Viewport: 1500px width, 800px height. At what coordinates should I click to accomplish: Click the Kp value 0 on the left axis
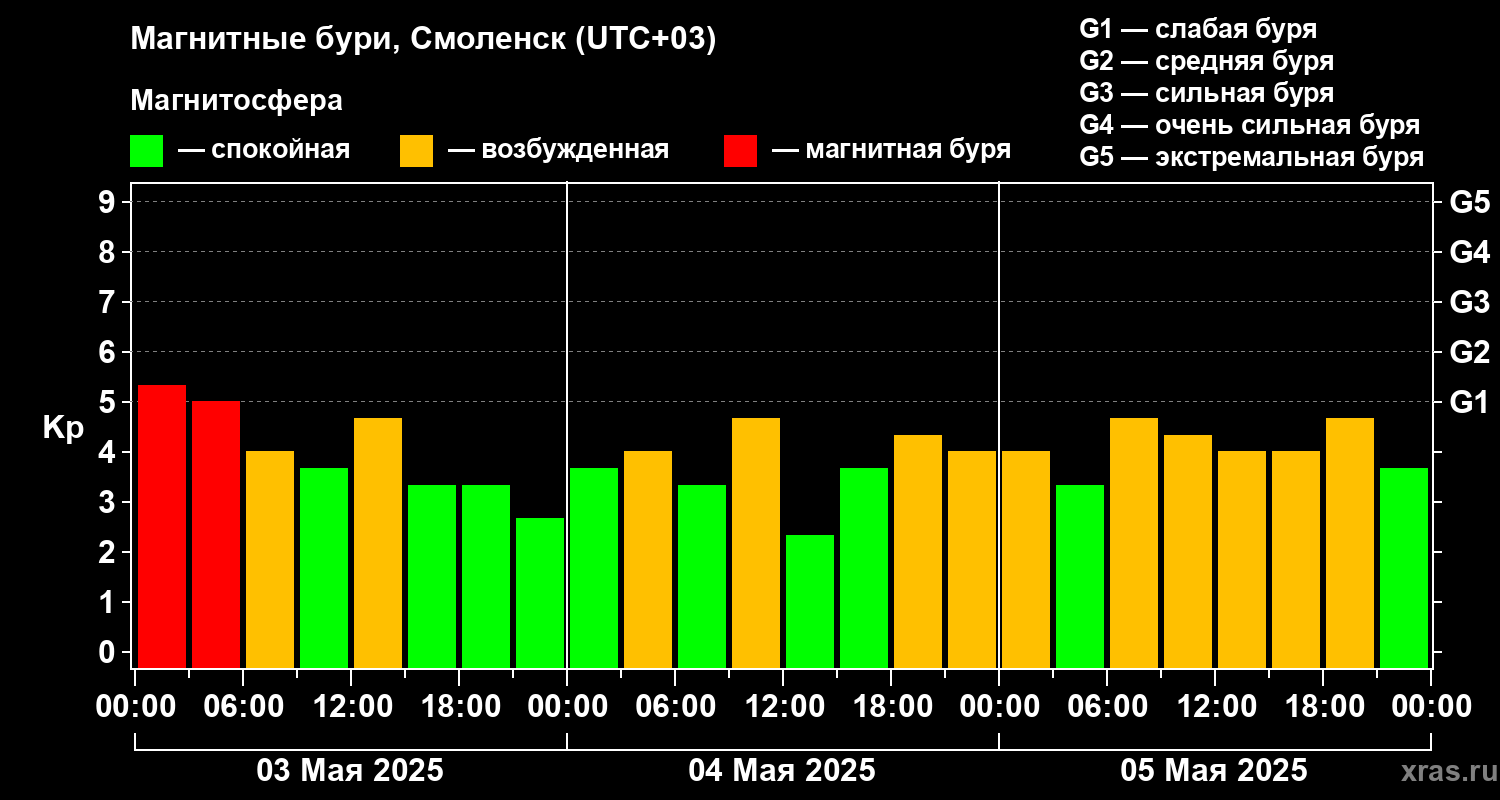(108, 652)
